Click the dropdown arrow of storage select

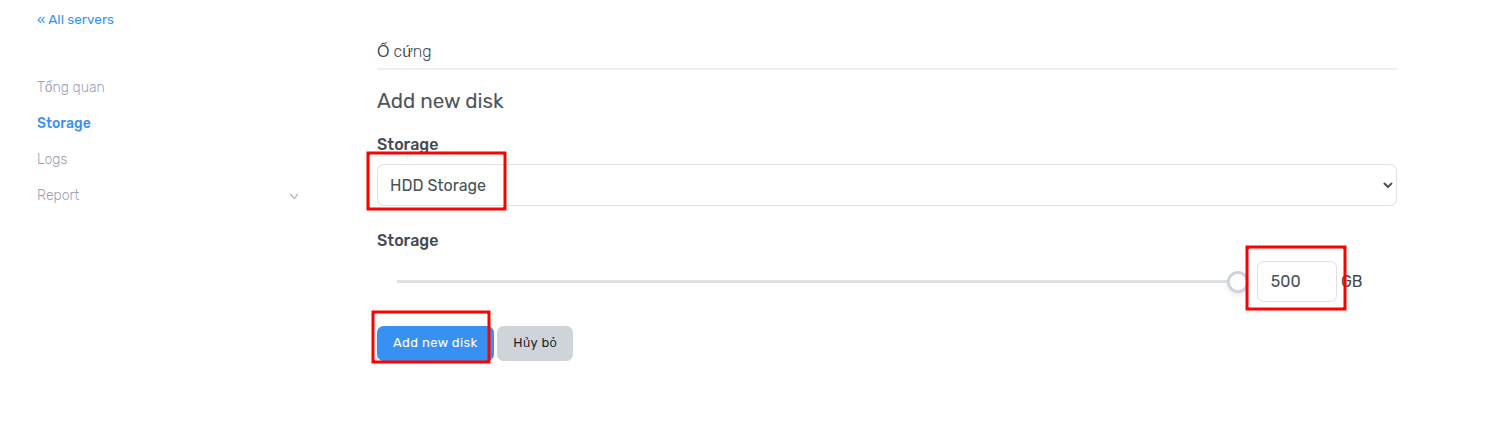pos(1386,185)
